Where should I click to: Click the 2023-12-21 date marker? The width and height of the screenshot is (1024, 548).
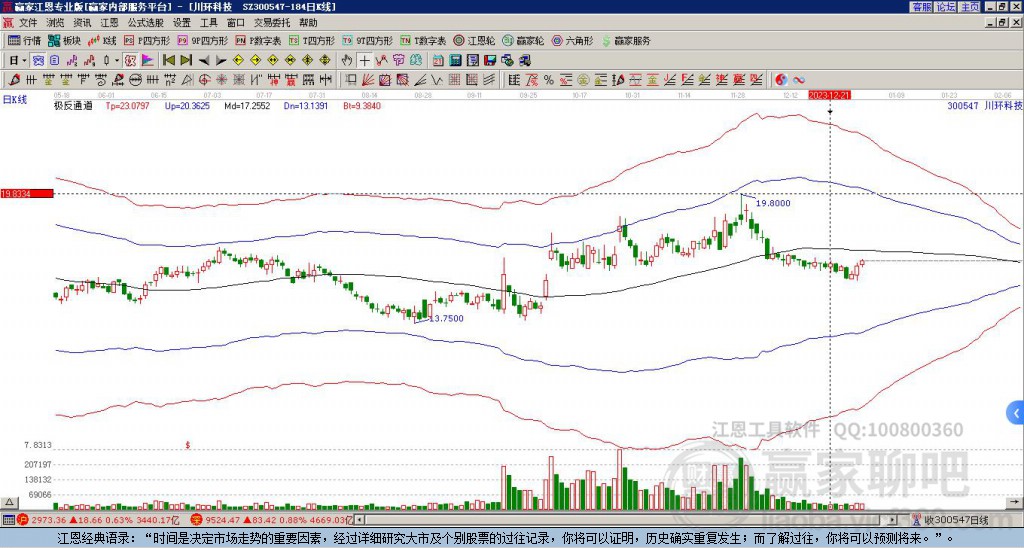[x=829, y=95]
